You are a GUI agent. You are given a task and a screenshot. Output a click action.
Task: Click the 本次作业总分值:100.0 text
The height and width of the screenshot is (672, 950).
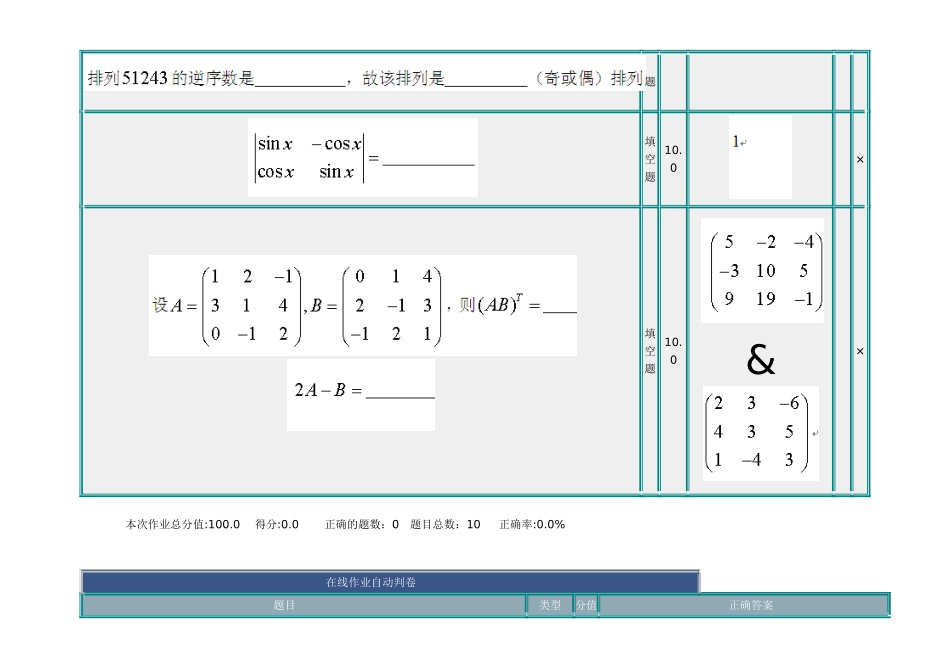coord(182,524)
